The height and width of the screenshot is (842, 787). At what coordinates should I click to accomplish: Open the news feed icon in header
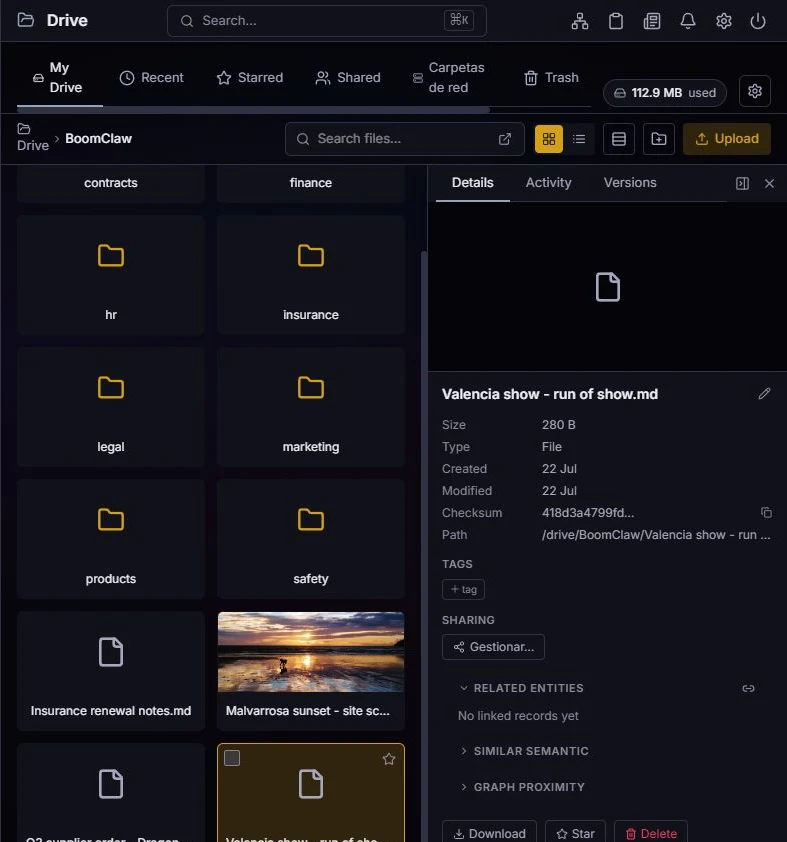click(x=652, y=21)
